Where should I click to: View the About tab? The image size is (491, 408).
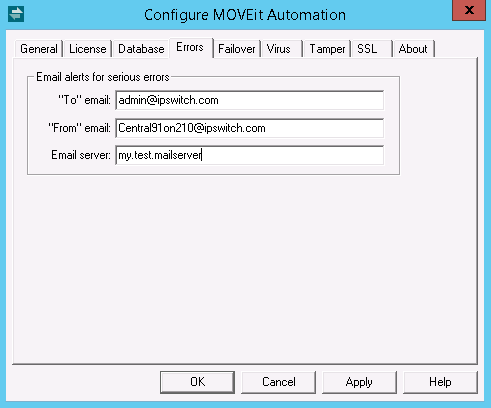coord(414,49)
